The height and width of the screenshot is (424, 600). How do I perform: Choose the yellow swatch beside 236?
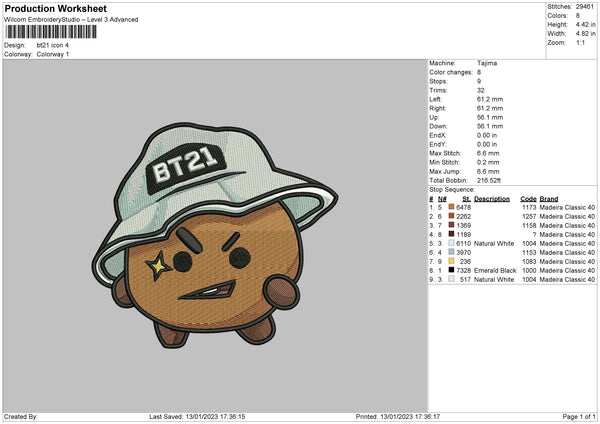pyautogui.click(x=451, y=261)
